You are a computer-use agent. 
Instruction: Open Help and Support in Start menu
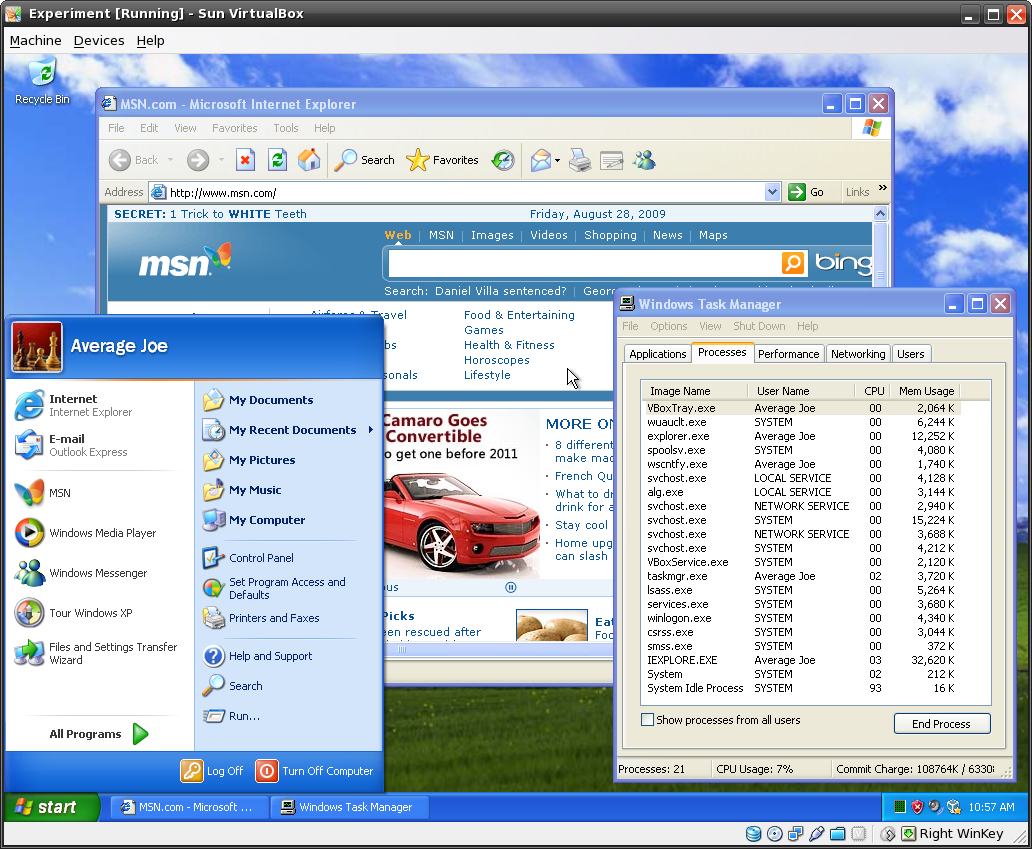[257, 656]
